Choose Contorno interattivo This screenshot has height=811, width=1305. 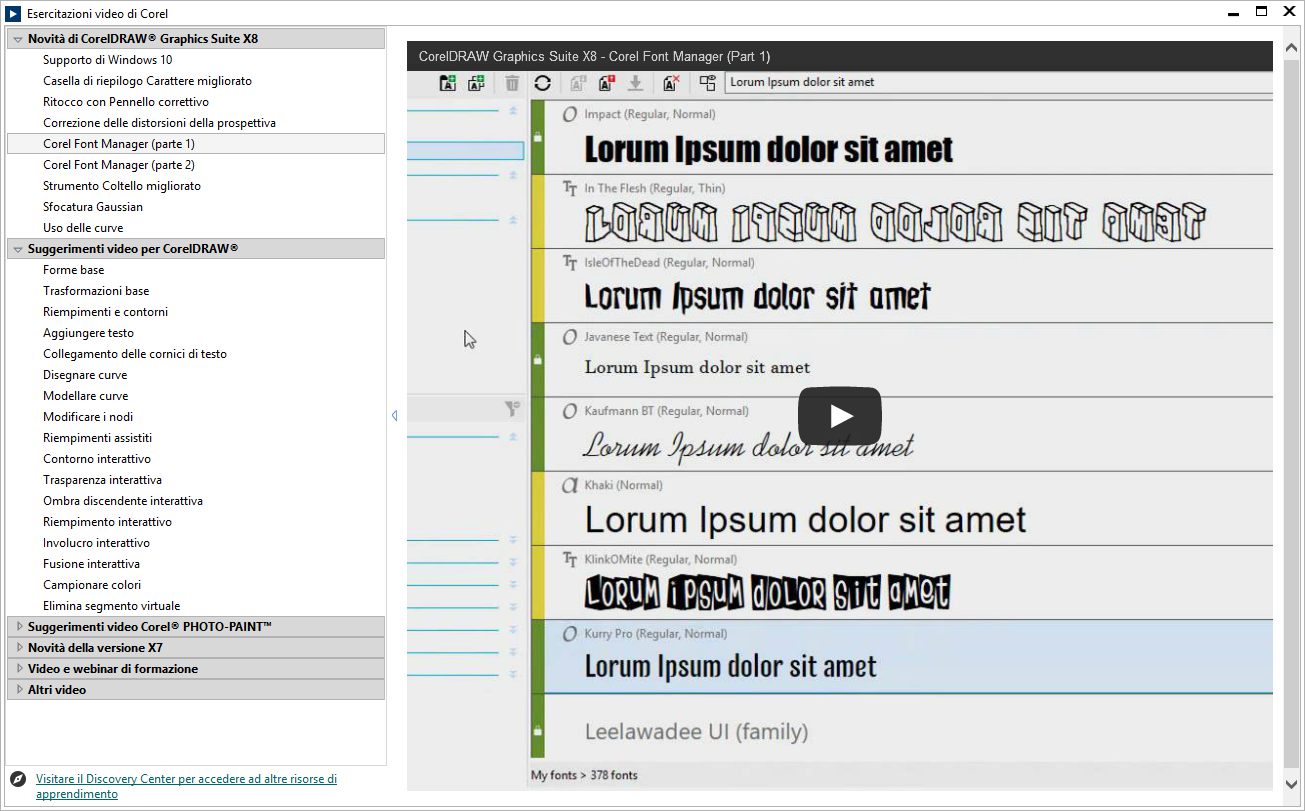click(x=97, y=459)
